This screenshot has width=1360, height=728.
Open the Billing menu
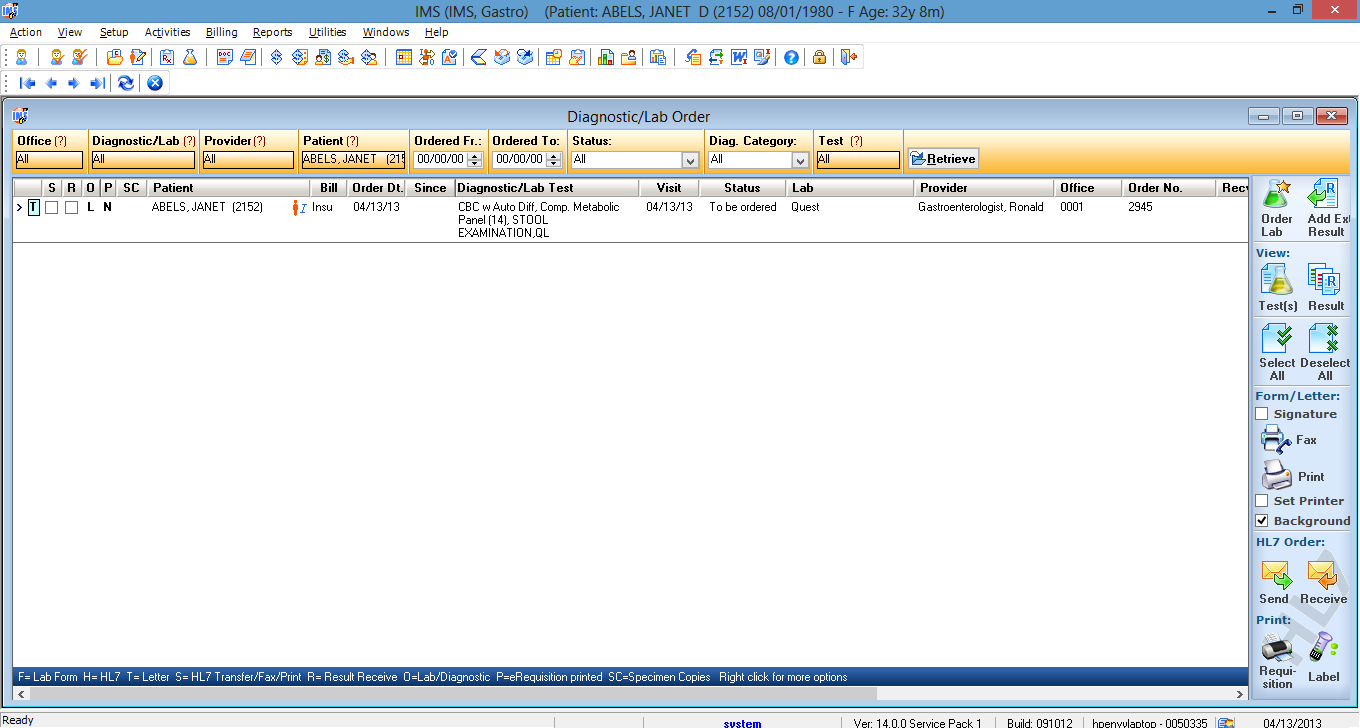click(221, 32)
